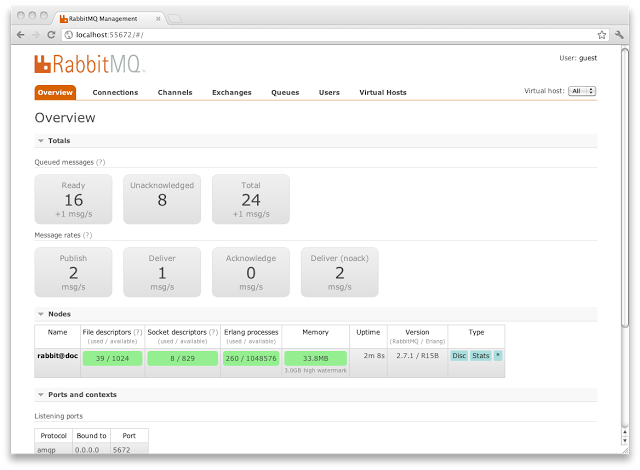The height and width of the screenshot is (470, 640).
Task: Click the site info globe icon
Action: [69, 35]
